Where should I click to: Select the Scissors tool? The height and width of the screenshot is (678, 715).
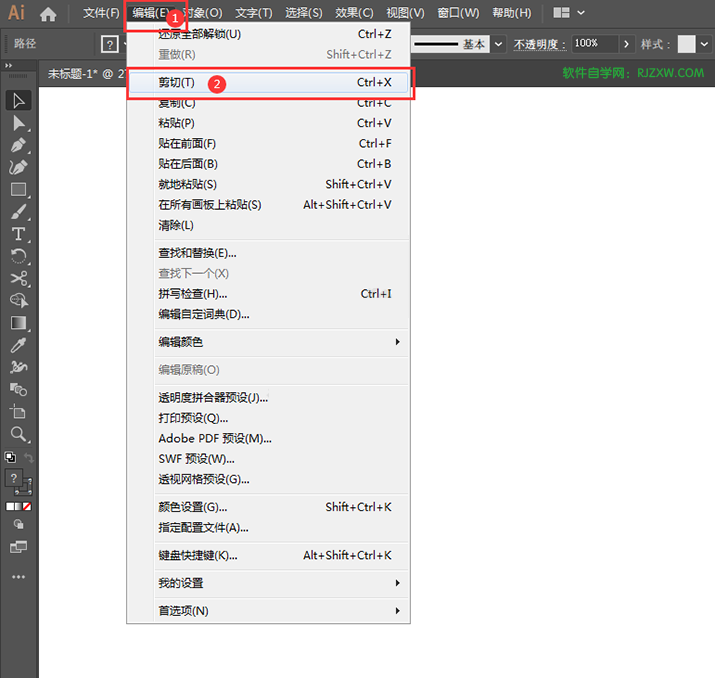18,279
